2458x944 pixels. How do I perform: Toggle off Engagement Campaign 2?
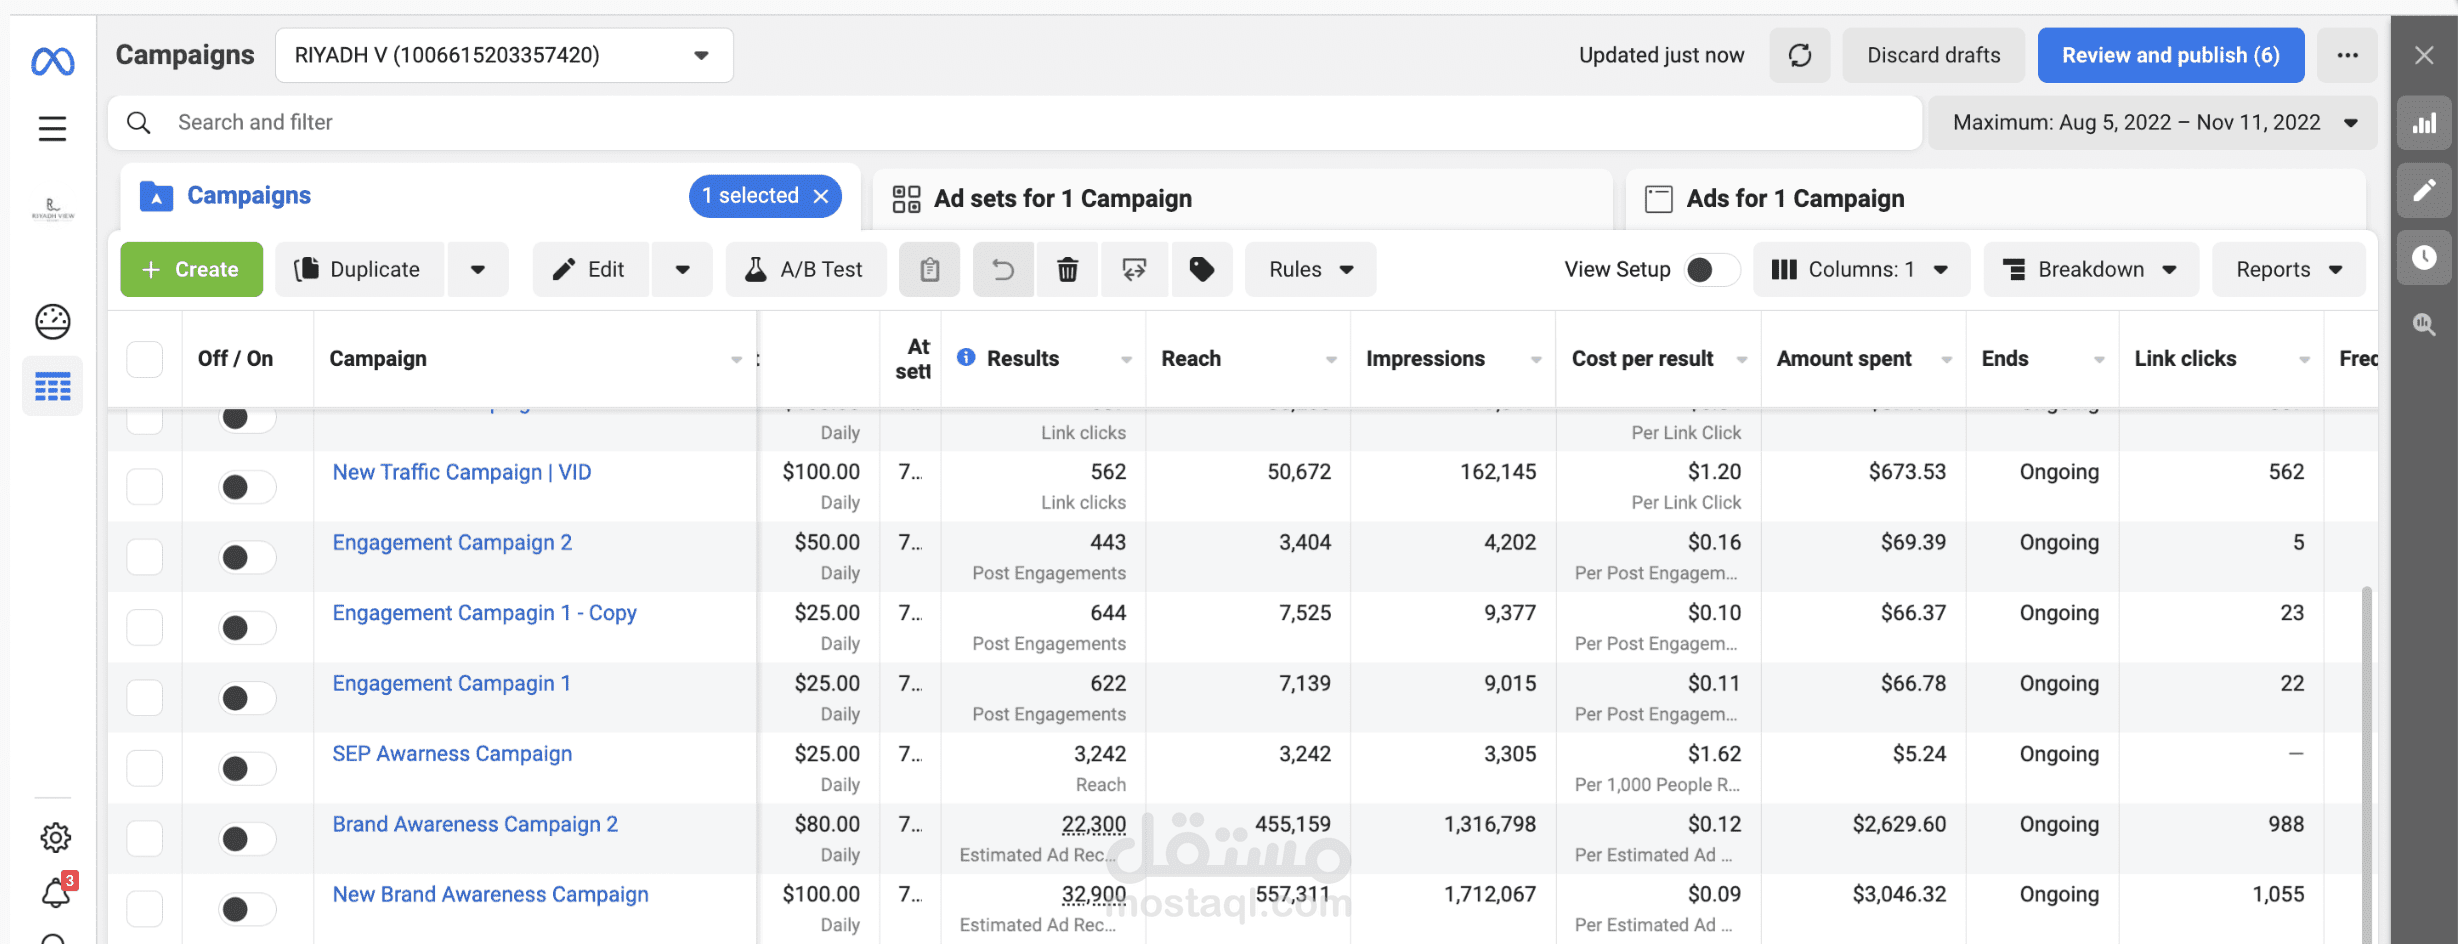pos(247,557)
